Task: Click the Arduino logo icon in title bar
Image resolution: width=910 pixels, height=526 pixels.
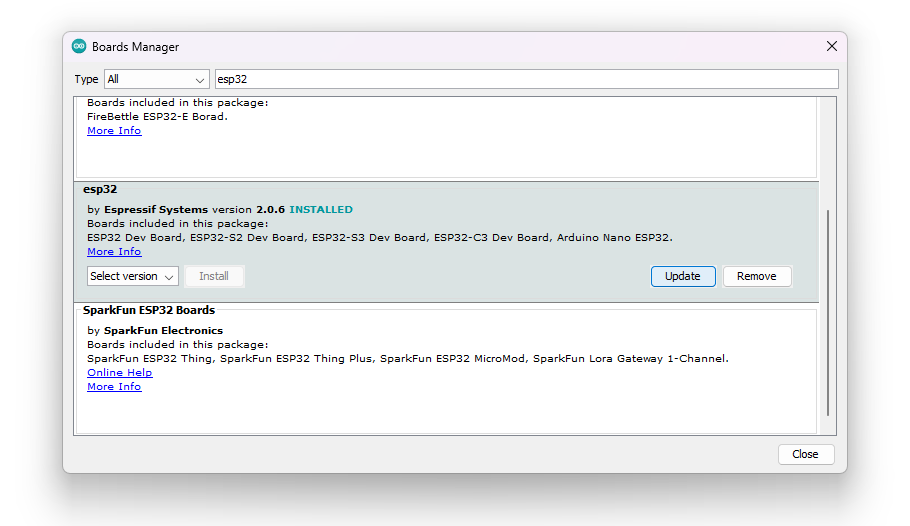Action: tap(79, 46)
